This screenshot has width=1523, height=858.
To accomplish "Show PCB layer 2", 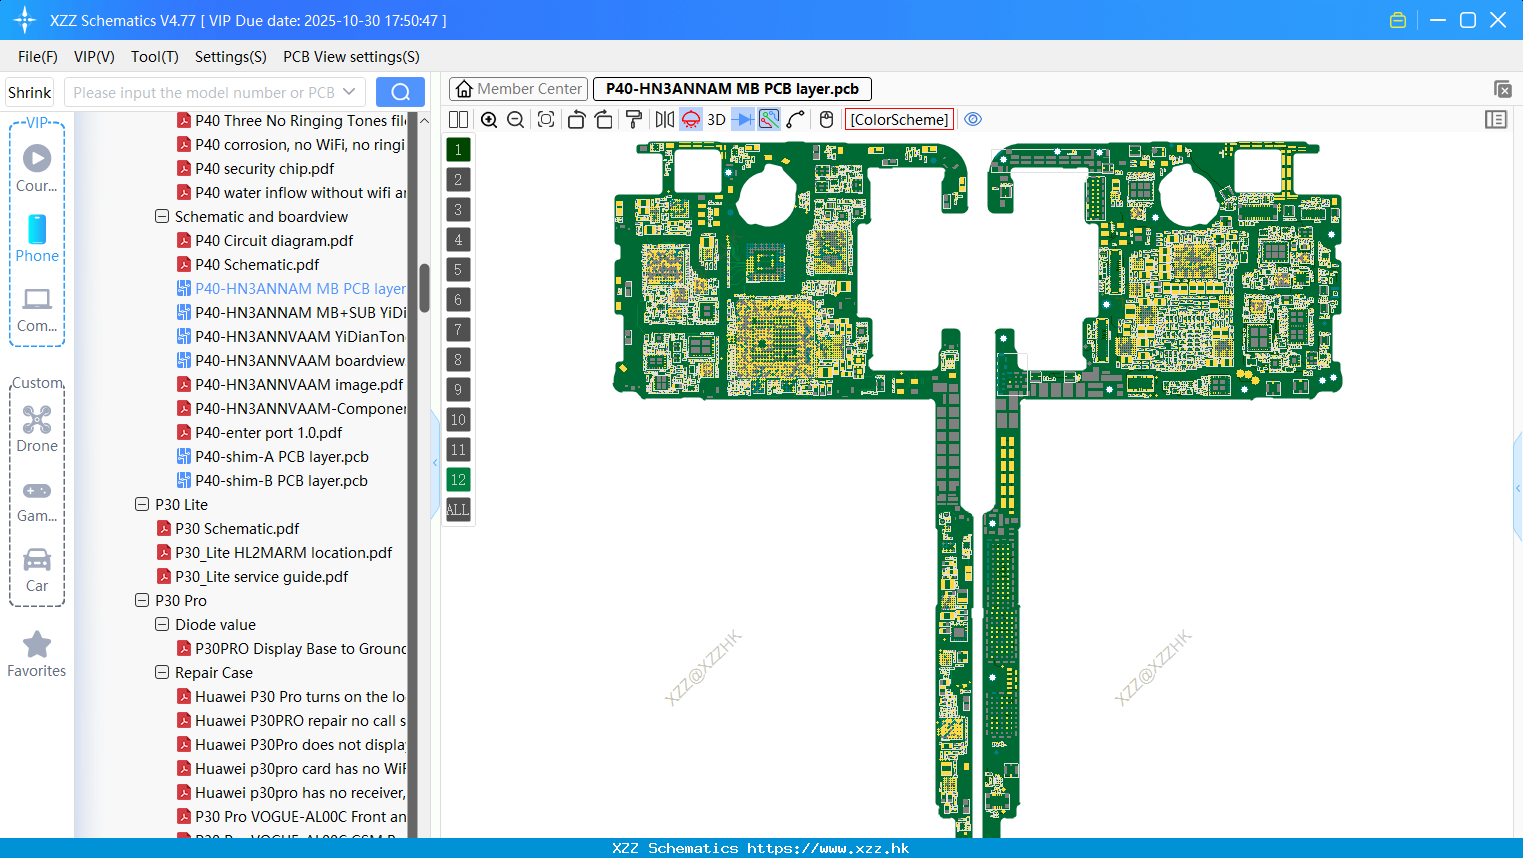I will pos(458,180).
